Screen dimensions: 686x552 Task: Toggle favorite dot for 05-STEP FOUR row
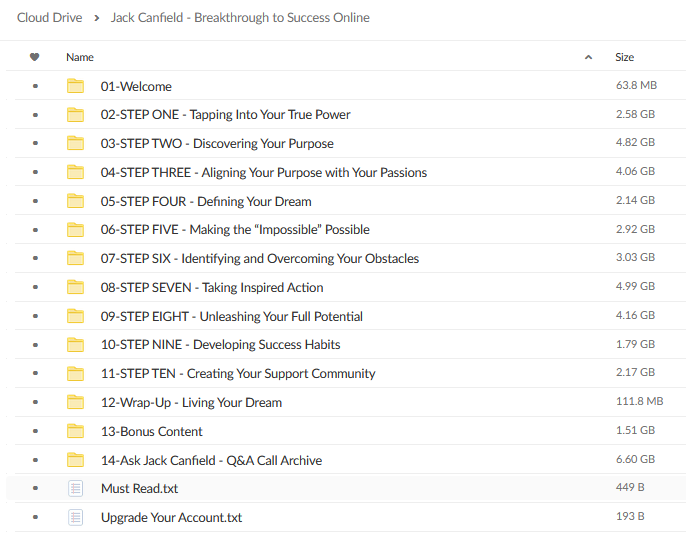[x=35, y=201]
